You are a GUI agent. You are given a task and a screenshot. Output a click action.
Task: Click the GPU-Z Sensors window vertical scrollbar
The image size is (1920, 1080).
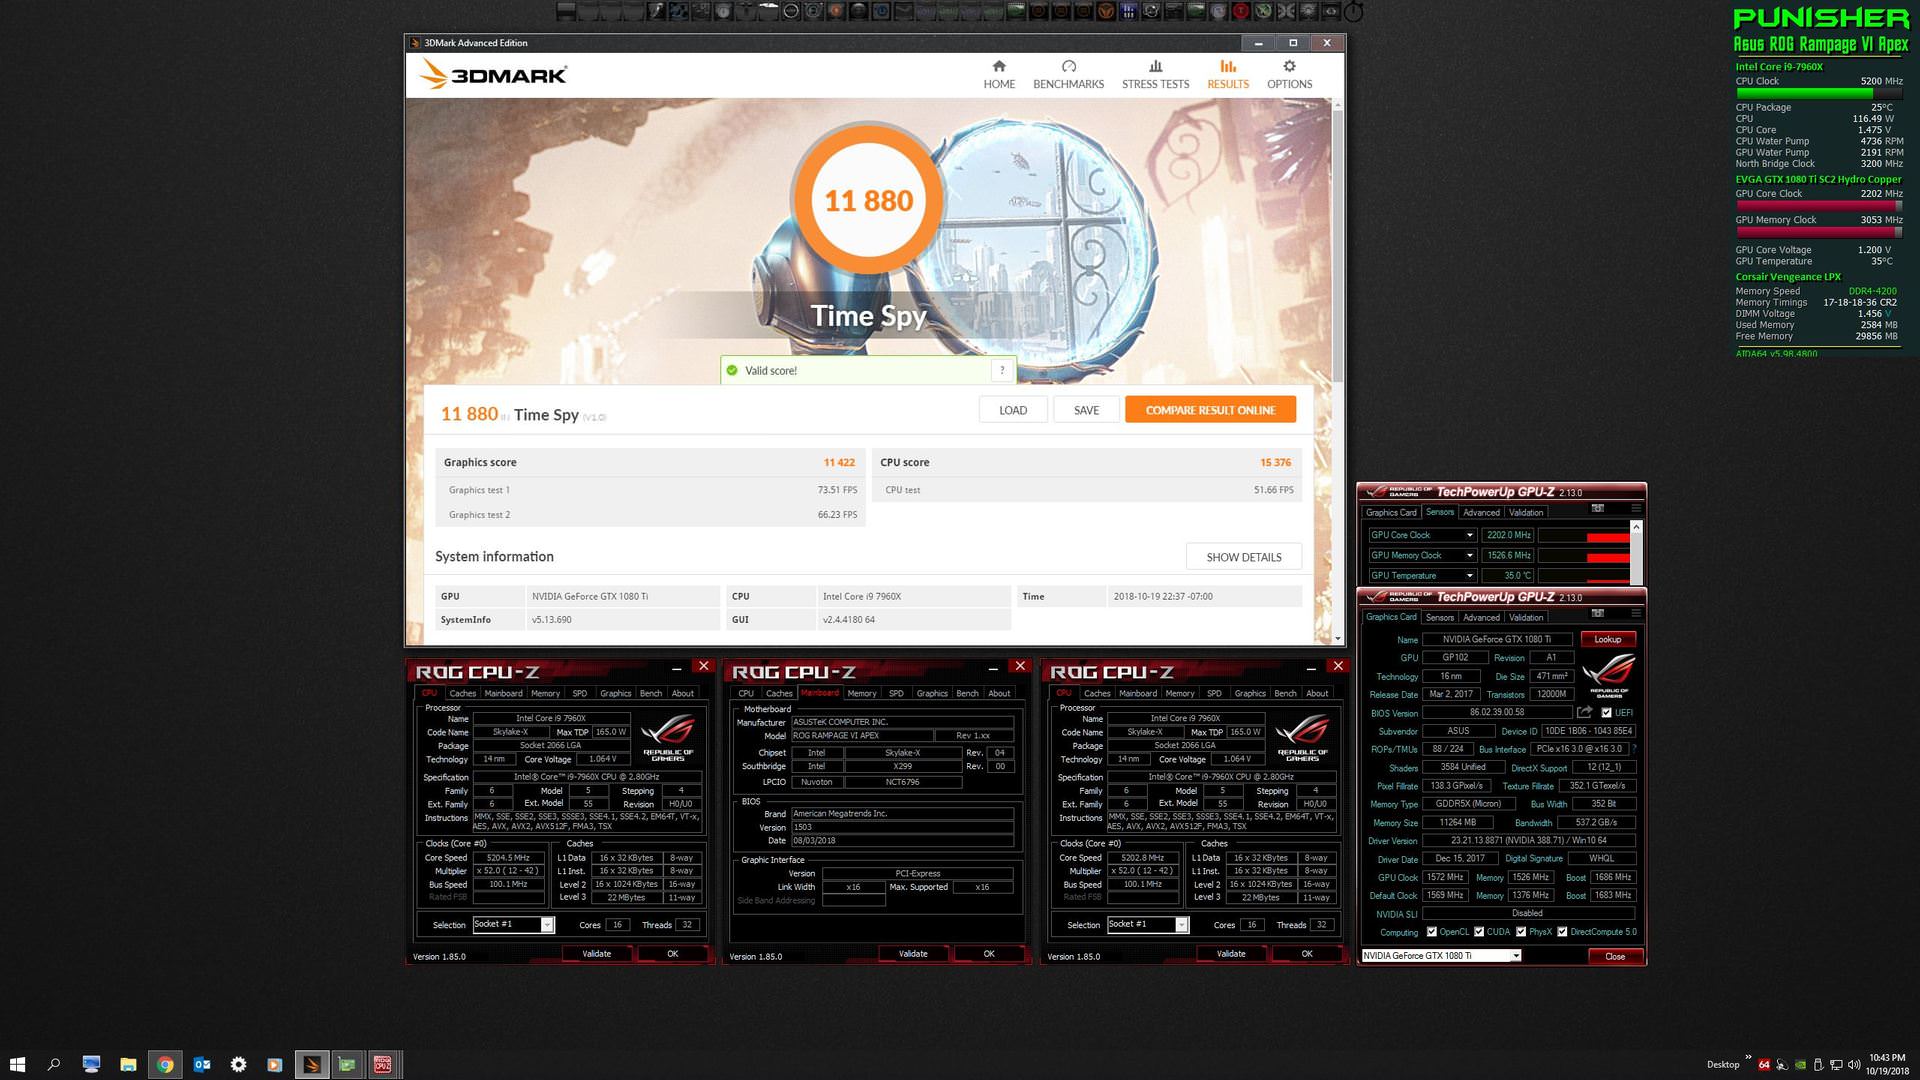click(x=1636, y=553)
